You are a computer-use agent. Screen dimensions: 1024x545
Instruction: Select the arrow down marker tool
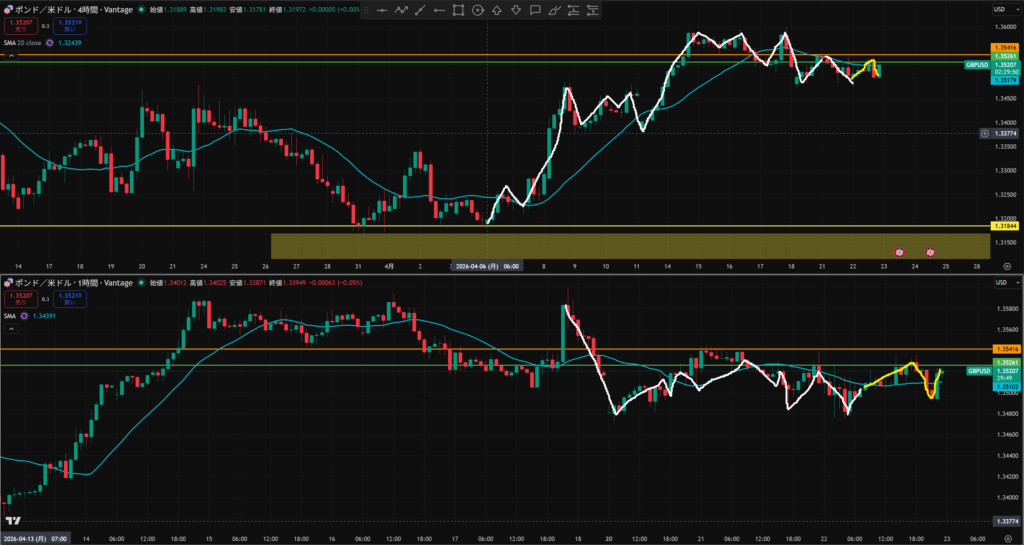click(516, 10)
